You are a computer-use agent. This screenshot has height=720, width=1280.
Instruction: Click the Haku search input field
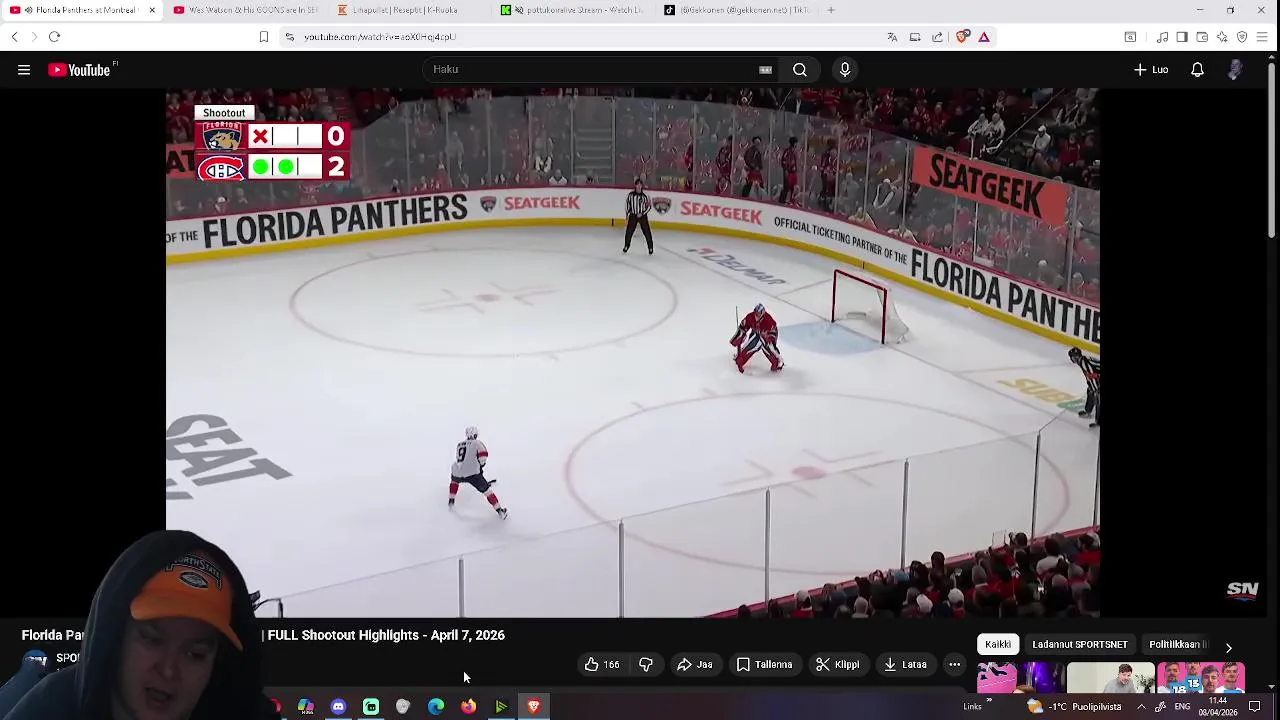[x=590, y=69]
